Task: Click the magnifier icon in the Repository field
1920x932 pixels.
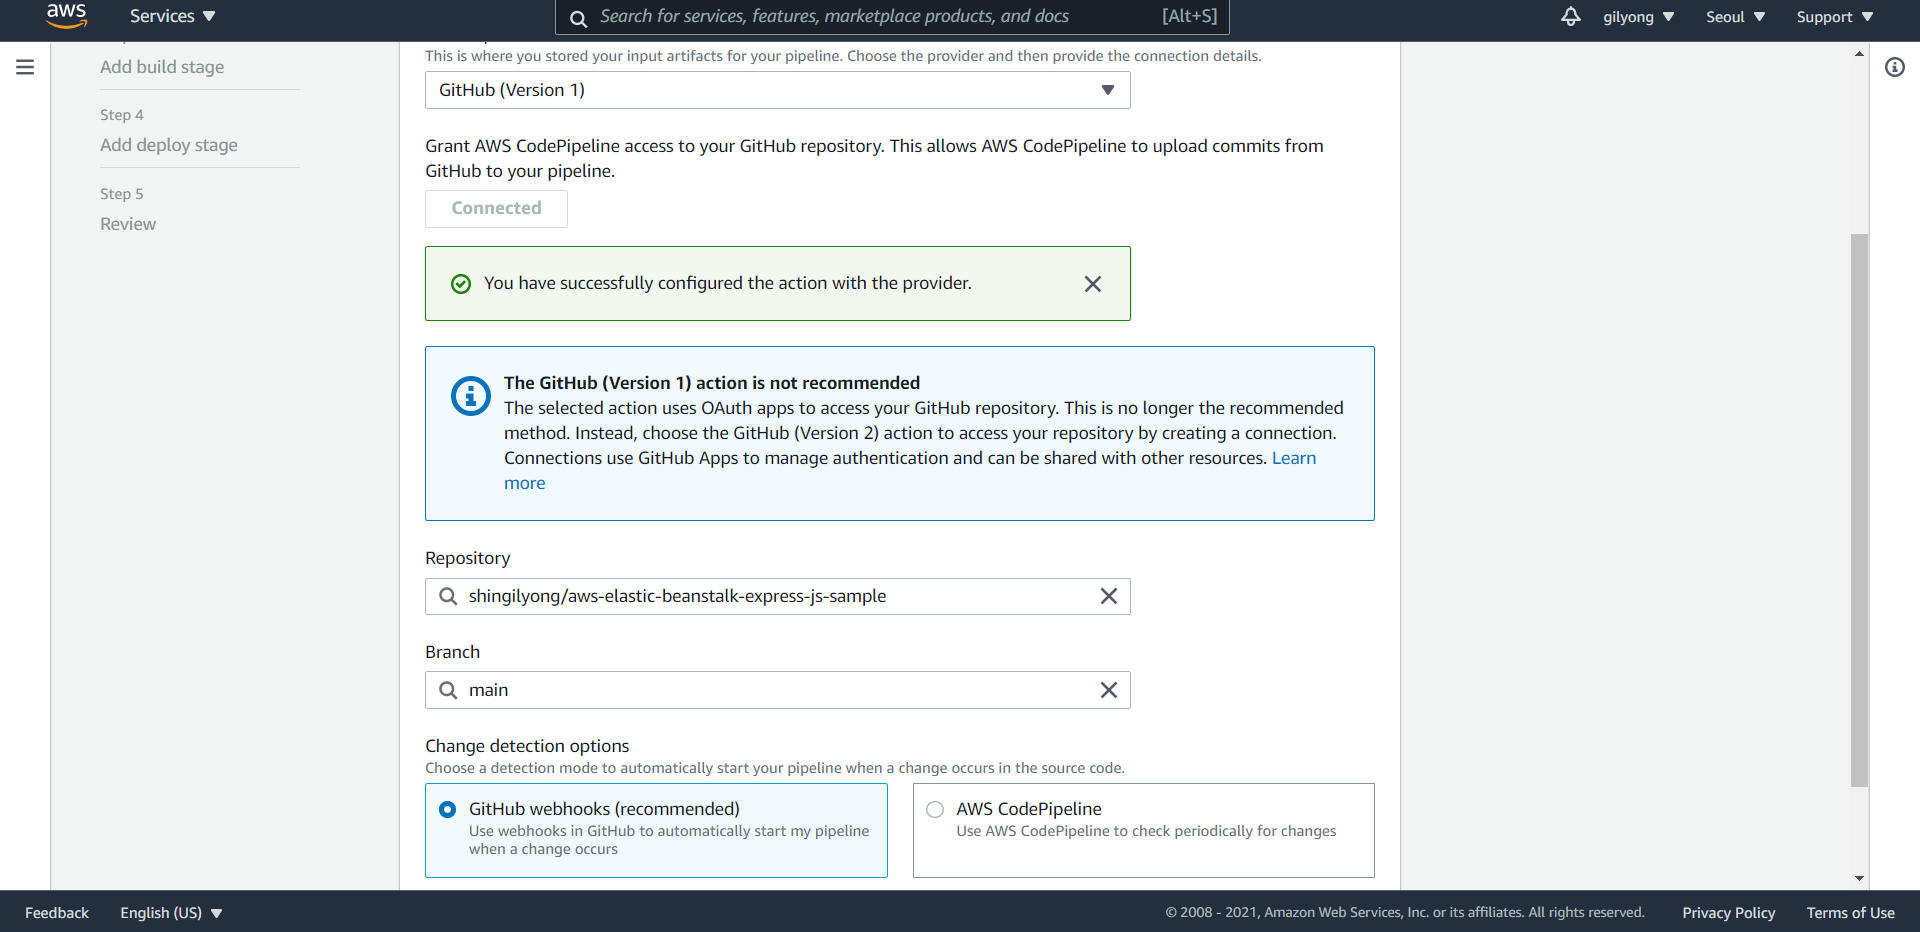Action: point(448,596)
